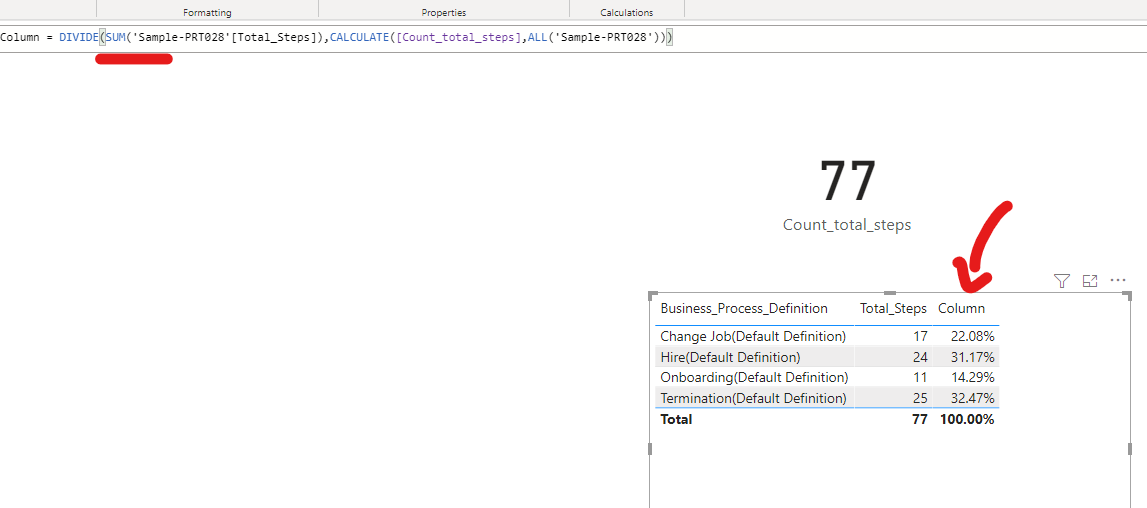1147x508 pixels.
Task: Click the Calculations ribbon group label
Action: click(x=627, y=12)
